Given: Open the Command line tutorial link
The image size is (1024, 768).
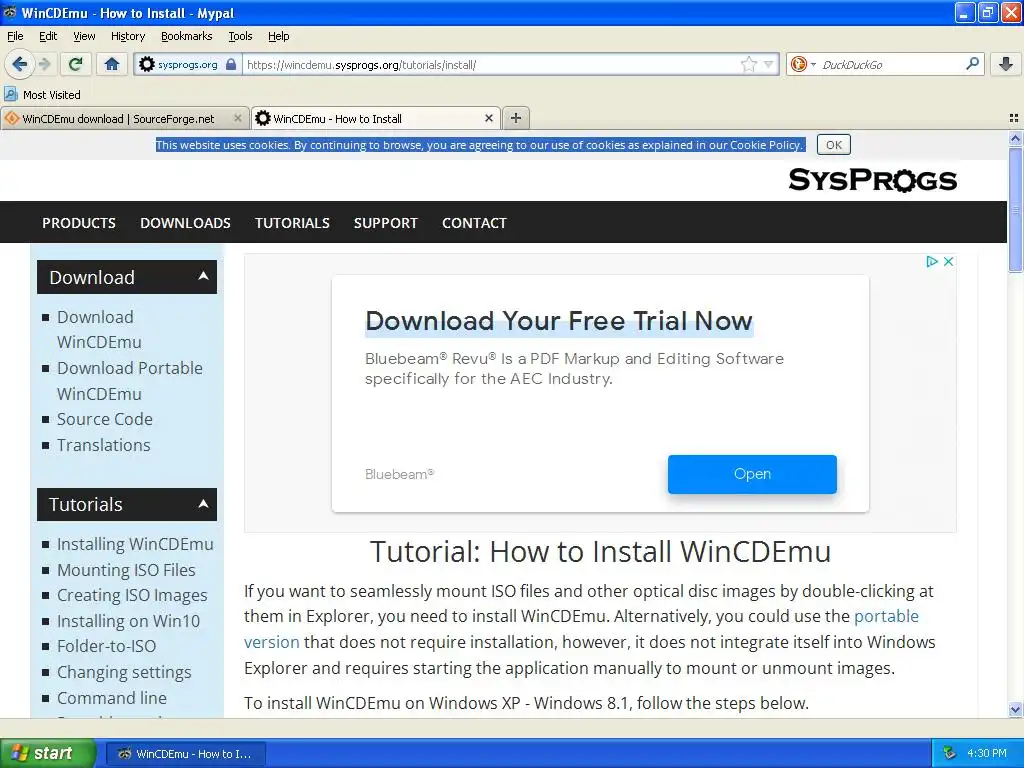Looking at the screenshot, I should pos(112,697).
